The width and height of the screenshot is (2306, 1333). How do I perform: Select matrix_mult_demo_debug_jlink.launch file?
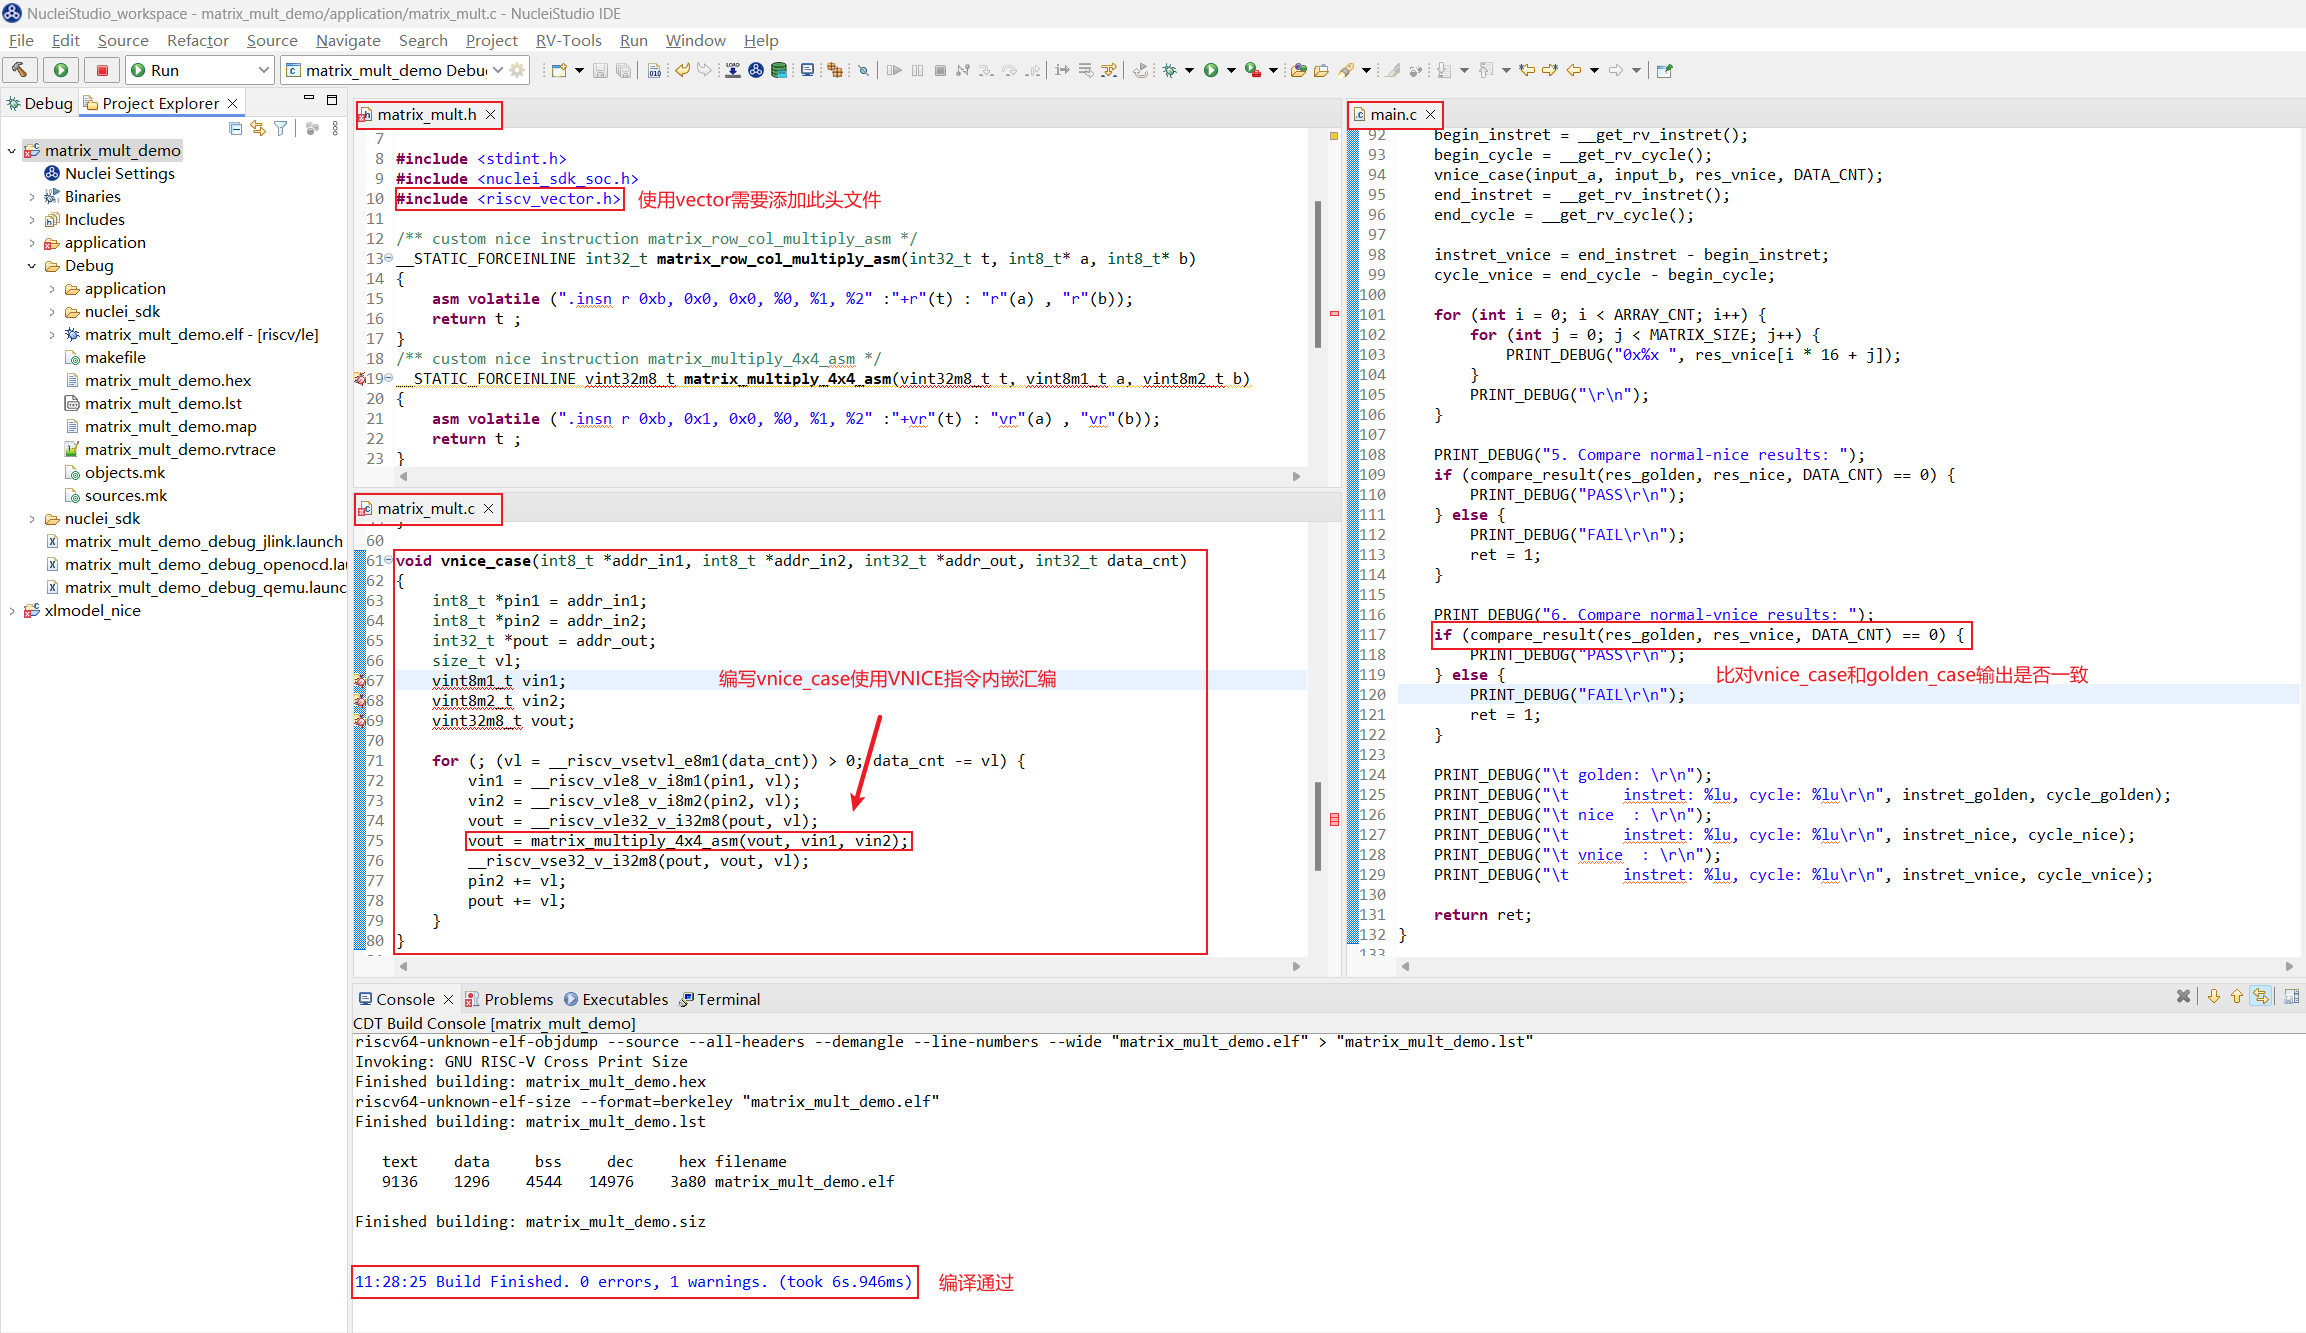click(194, 542)
